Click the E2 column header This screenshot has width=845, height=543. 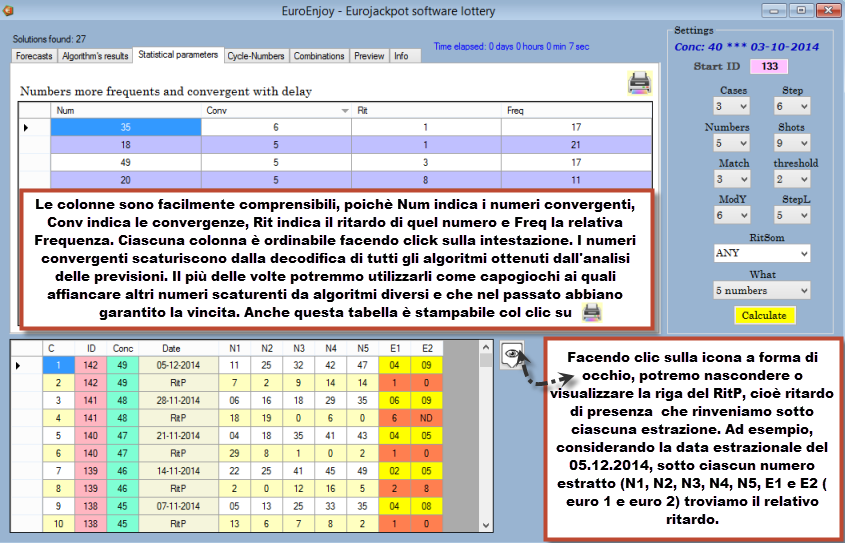point(427,349)
